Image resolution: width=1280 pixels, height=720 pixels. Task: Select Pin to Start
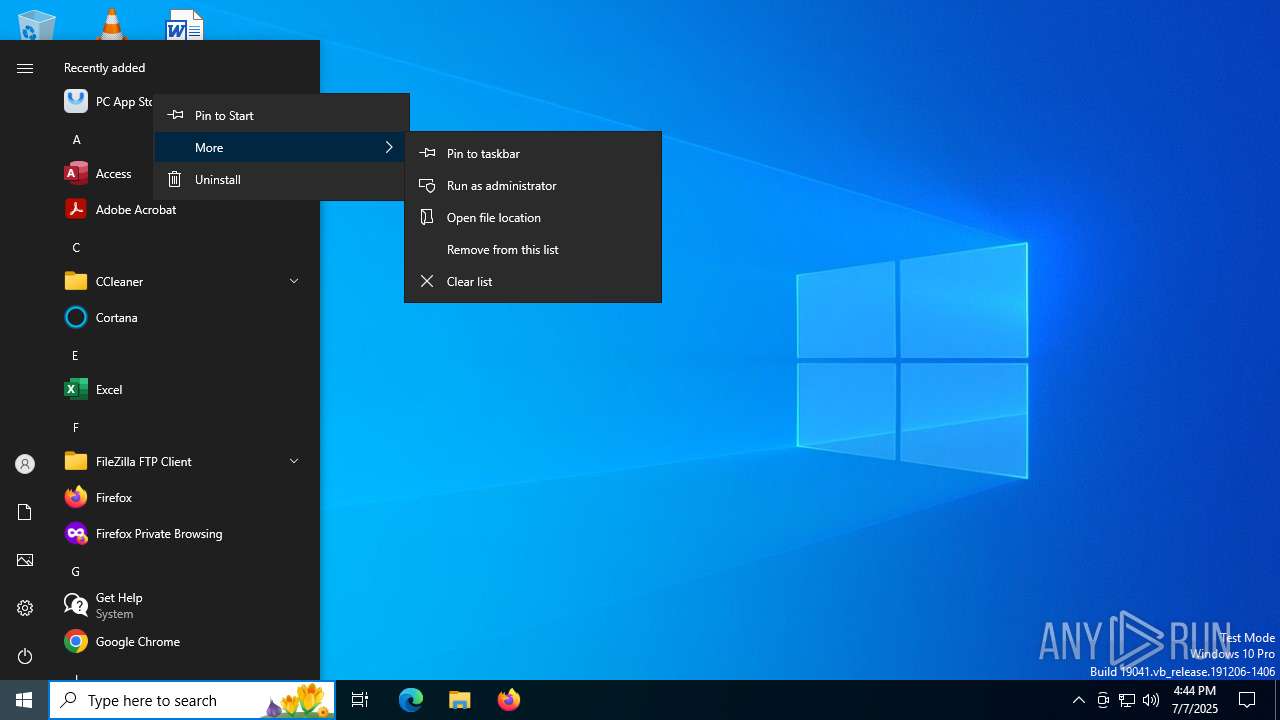282,115
